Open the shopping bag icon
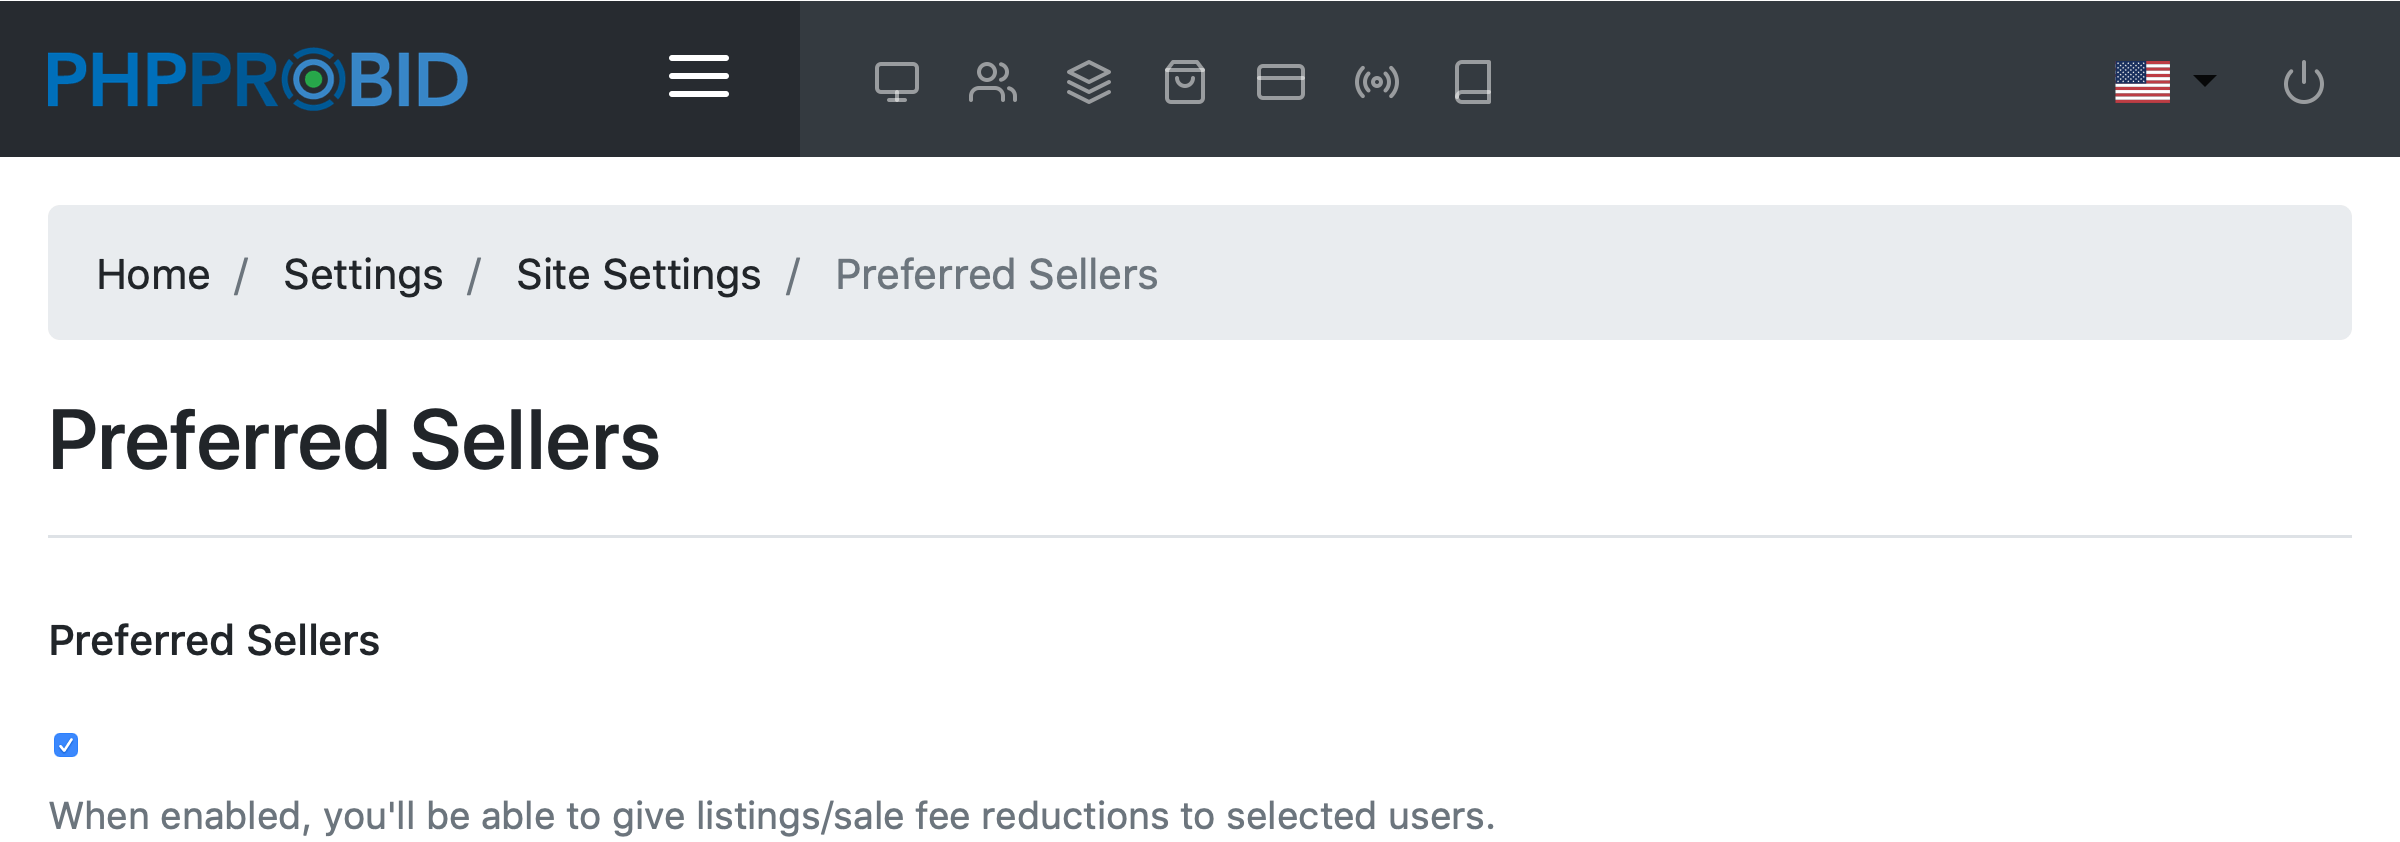Image resolution: width=2400 pixels, height=842 pixels. click(1184, 82)
